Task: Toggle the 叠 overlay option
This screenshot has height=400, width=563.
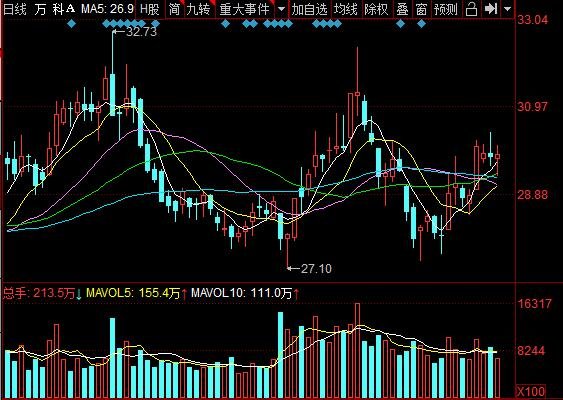Action: click(402, 9)
